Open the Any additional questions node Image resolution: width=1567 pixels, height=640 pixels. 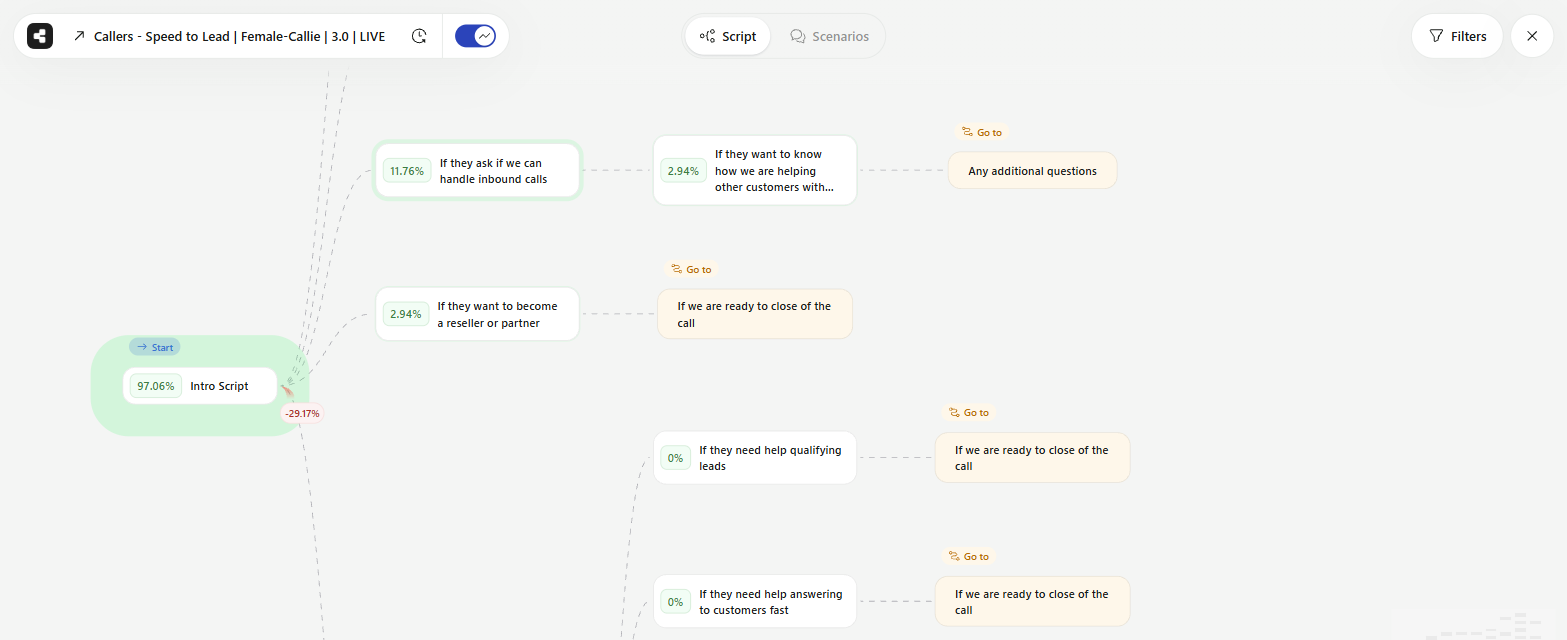1032,171
